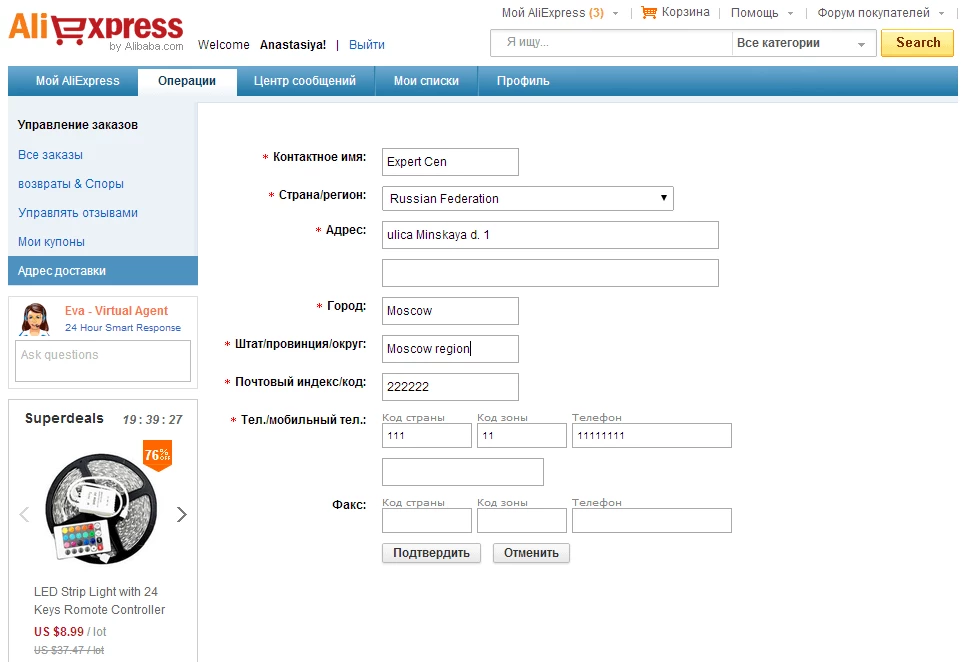
Task: Focus the Почтовый индекс postal code field
Action: pyautogui.click(x=450, y=387)
